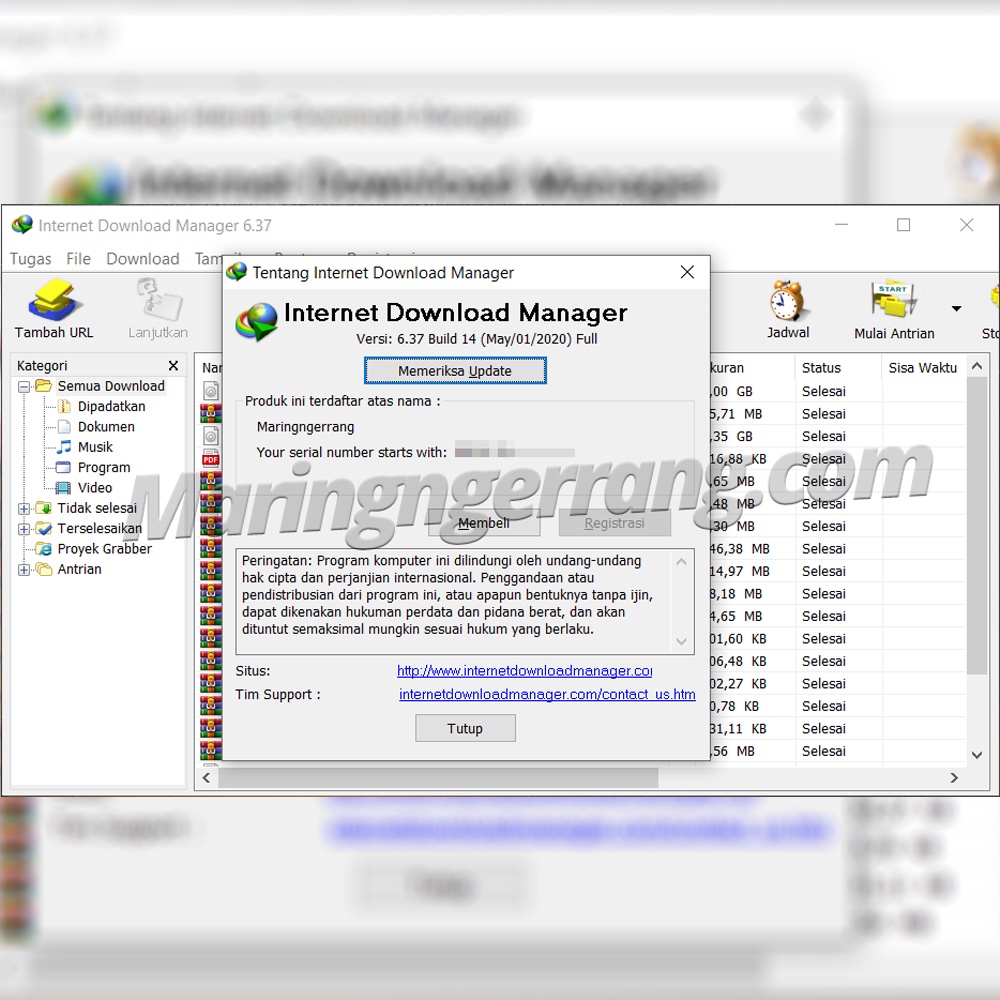Click the 14,97 MB size cell
The height and width of the screenshot is (1000, 1000).
[740, 571]
